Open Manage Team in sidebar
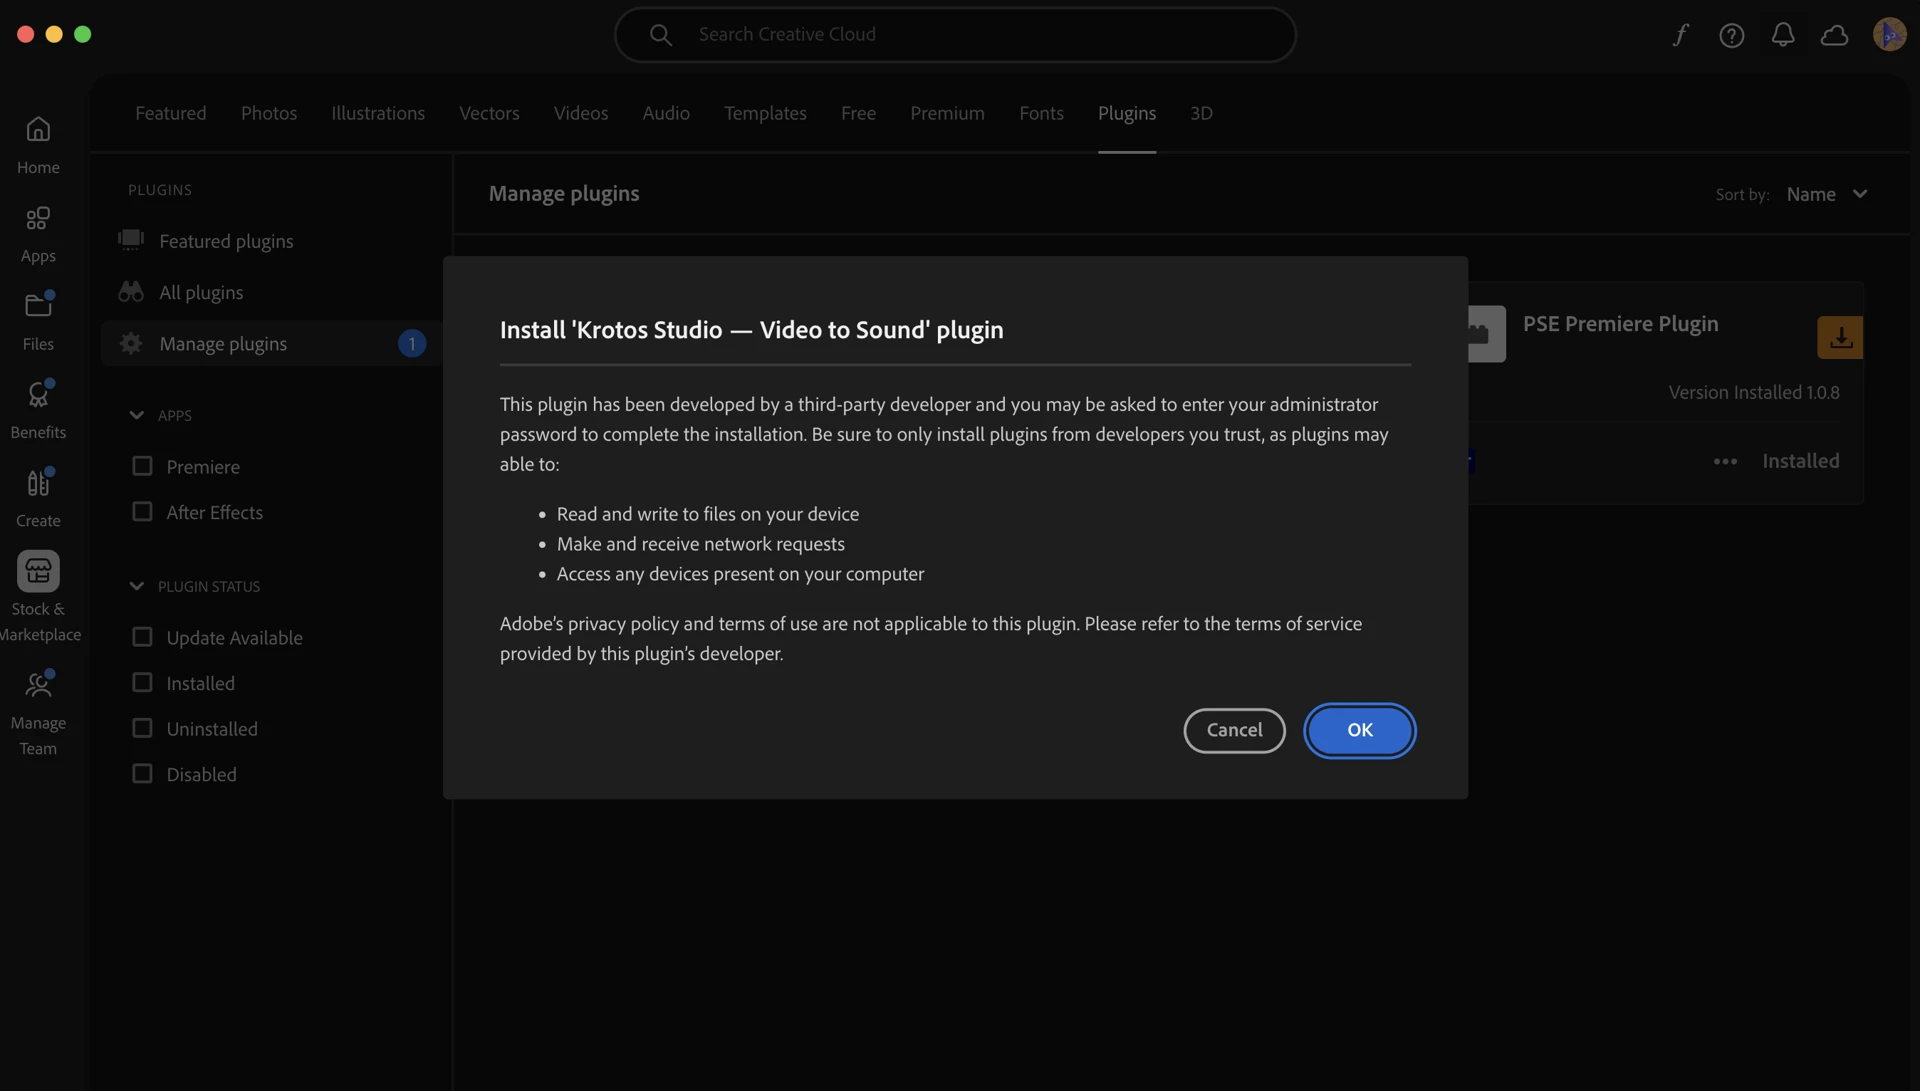Screen dimensions: 1920x1091 [38, 712]
